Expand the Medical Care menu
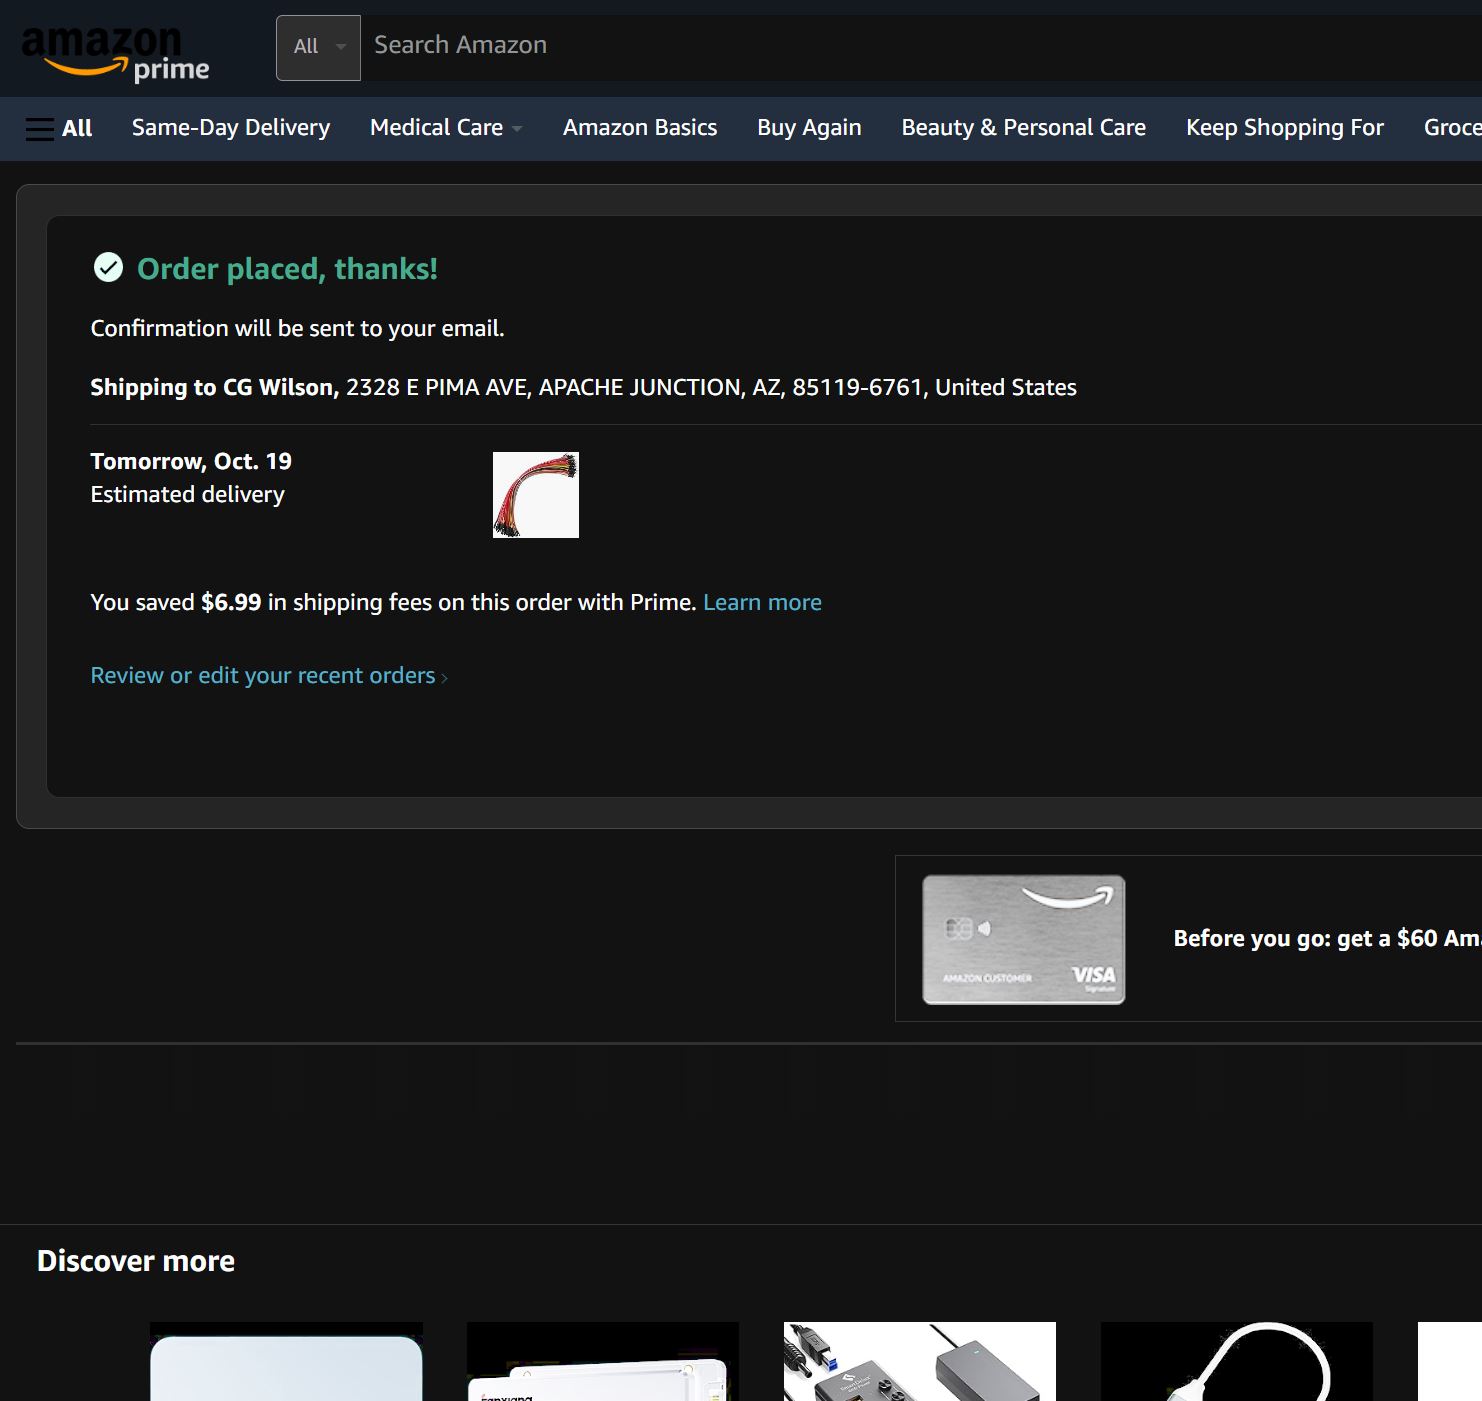 click(x=446, y=128)
